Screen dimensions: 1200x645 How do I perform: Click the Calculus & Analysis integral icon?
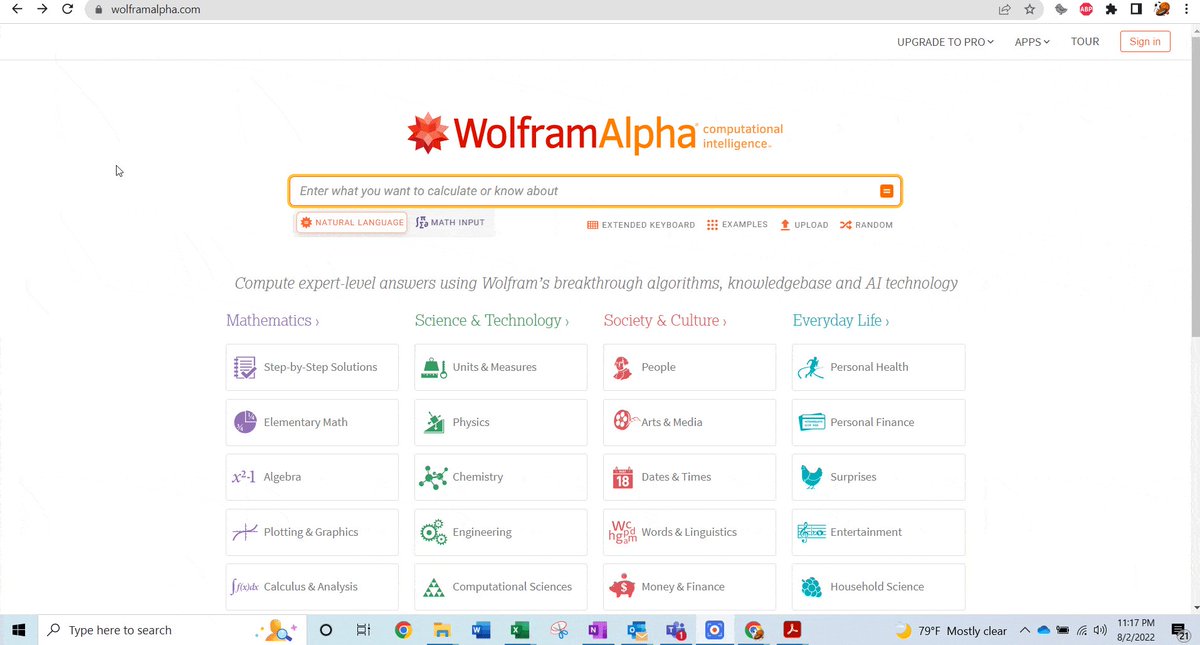pos(245,587)
